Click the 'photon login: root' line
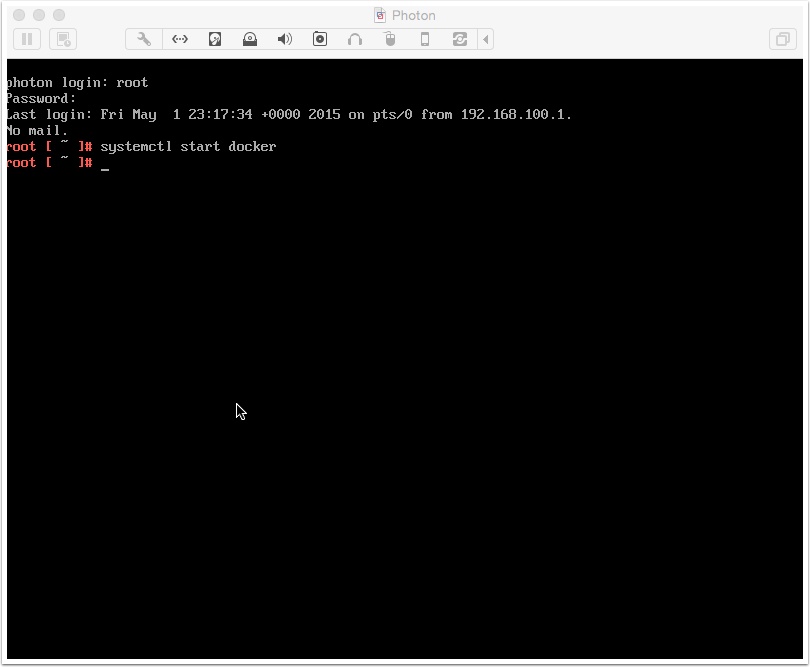Image resolution: width=810 pixels, height=667 pixels. (x=77, y=83)
